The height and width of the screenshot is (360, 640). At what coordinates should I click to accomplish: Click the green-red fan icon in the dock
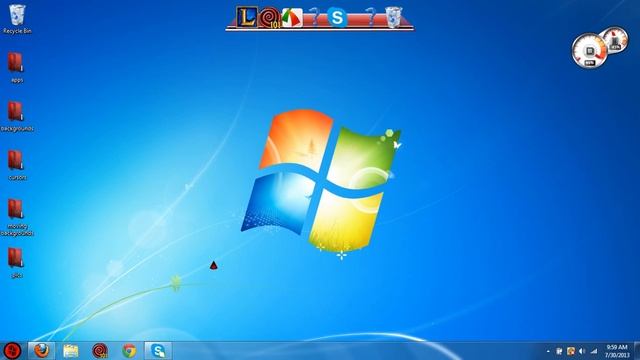click(x=292, y=18)
